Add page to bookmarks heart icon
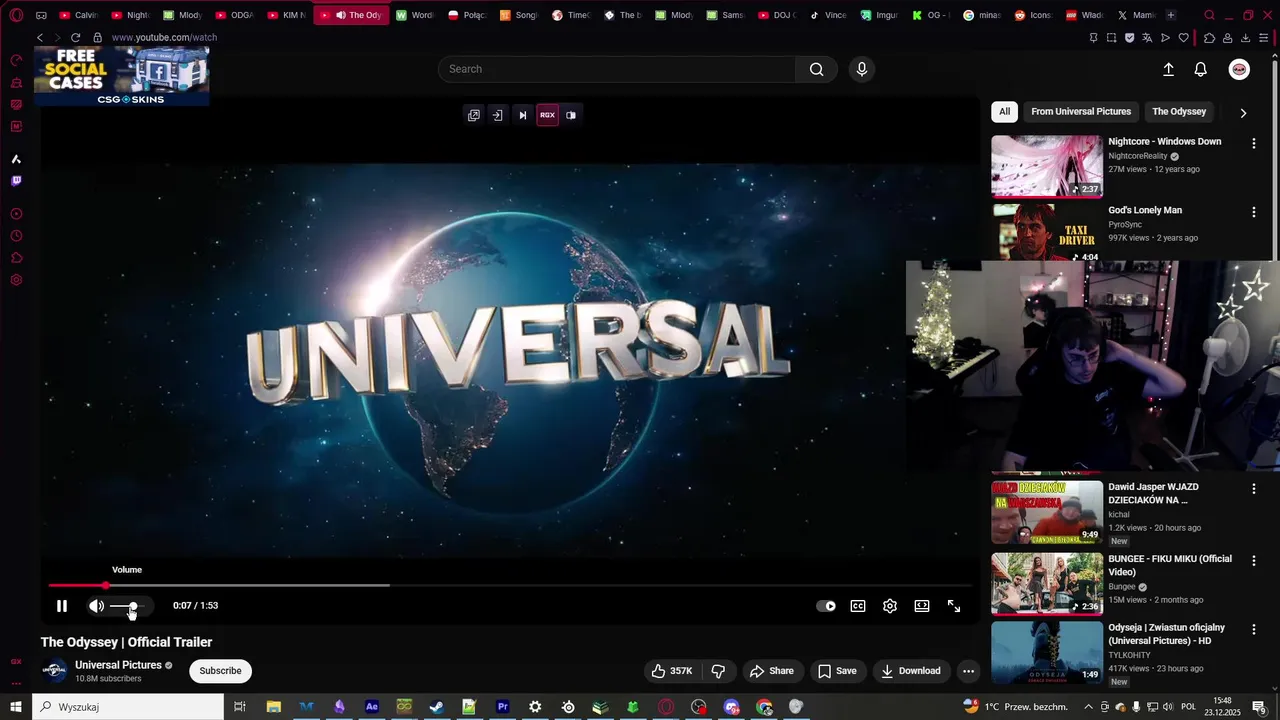This screenshot has height=720, width=1280. pyautogui.click(x=1184, y=37)
